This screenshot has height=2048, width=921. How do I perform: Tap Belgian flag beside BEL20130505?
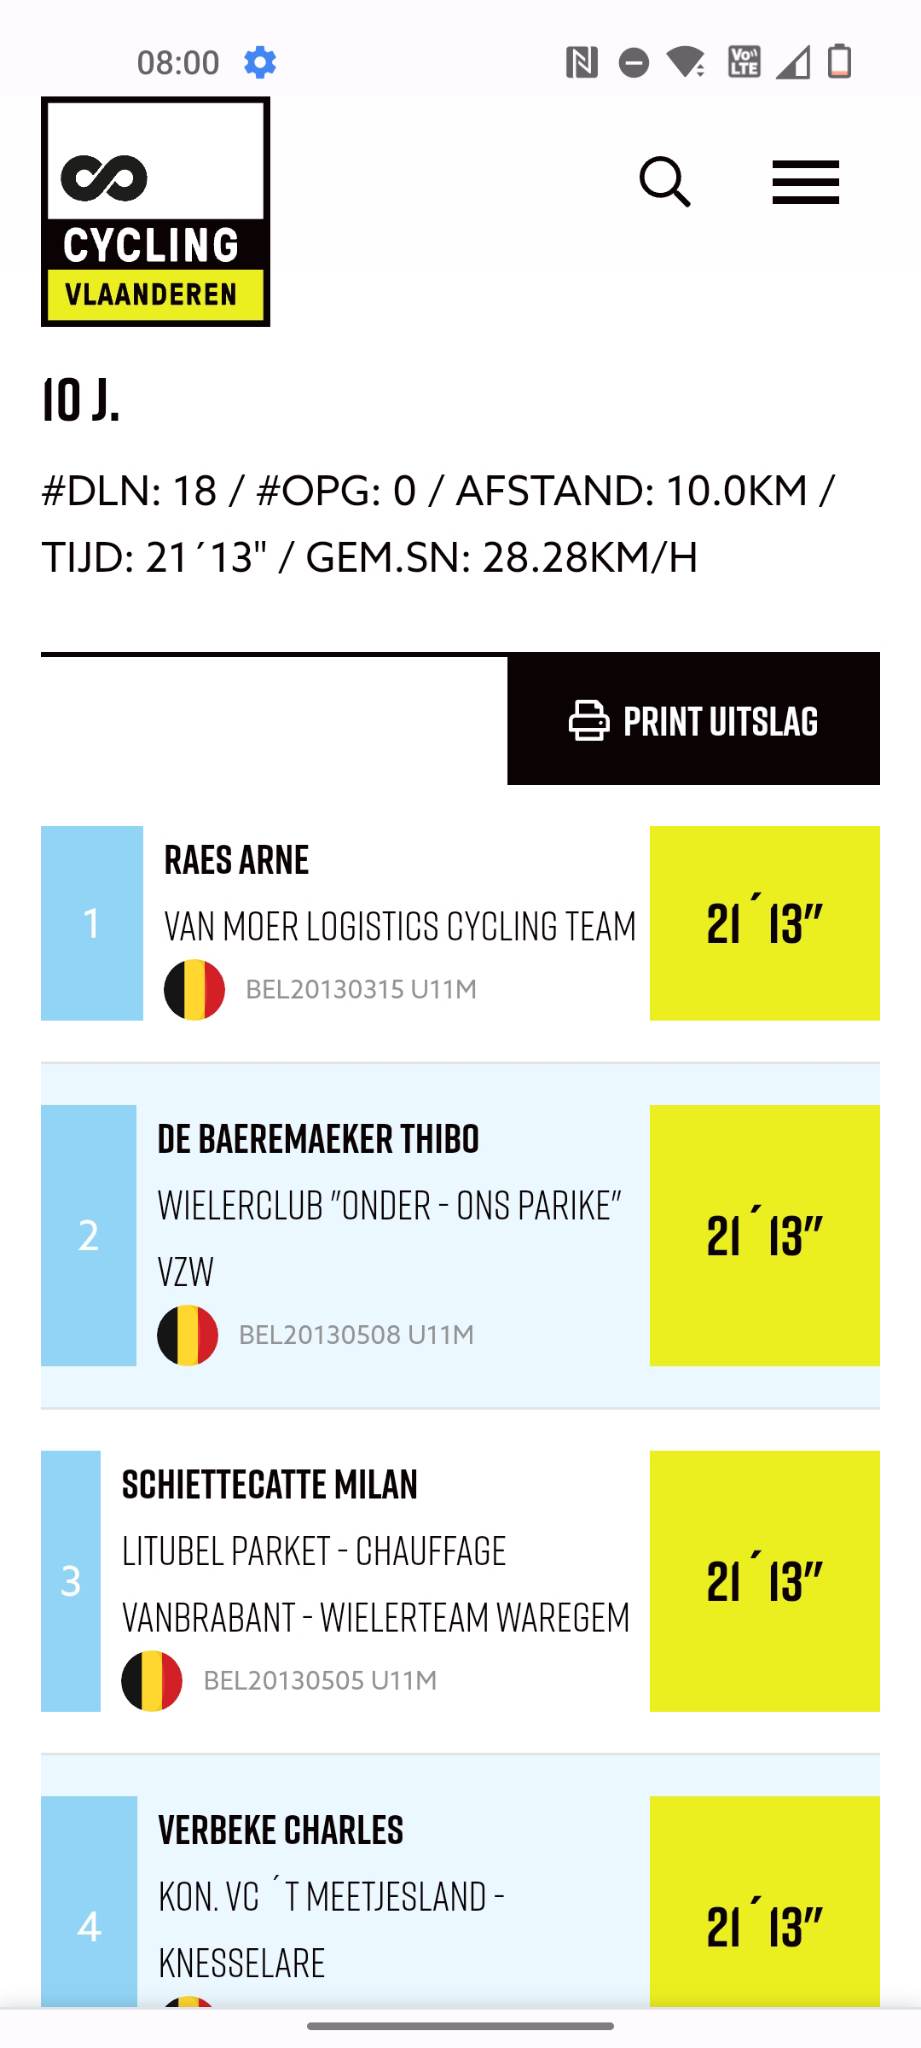[x=152, y=1680]
